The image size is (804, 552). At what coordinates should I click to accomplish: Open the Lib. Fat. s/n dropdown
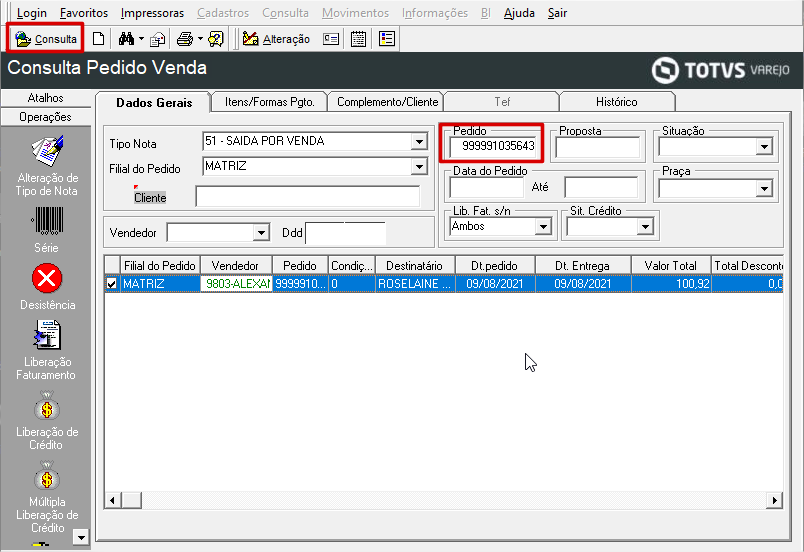pyautogui.click(x=543, y=227)
